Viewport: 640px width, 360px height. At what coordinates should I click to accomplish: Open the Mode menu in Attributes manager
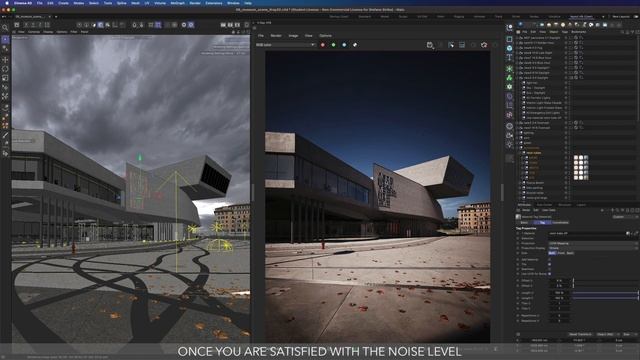[x=526, y=210]
